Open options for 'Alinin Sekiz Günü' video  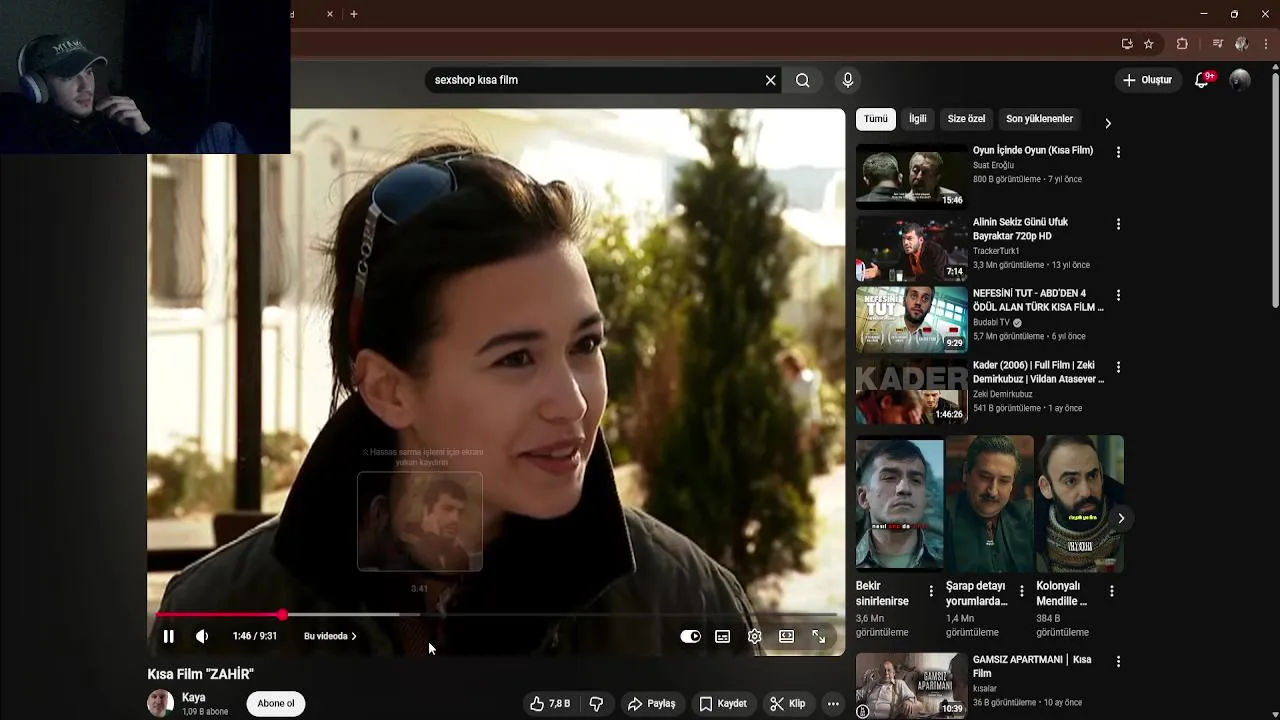pyautogui.click(x=1118, y=224)
